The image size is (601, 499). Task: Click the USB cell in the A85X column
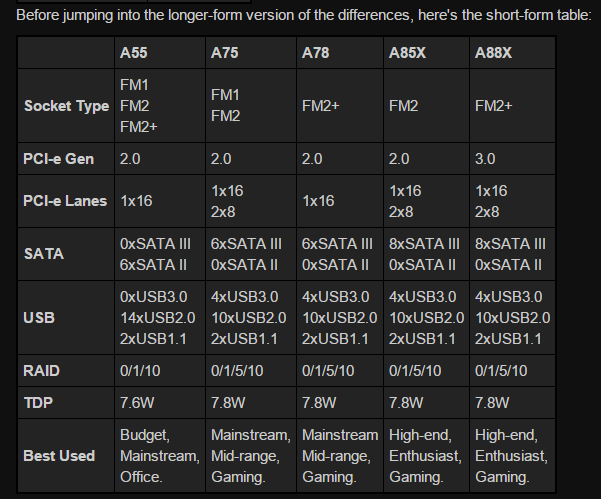pos(427,318)
